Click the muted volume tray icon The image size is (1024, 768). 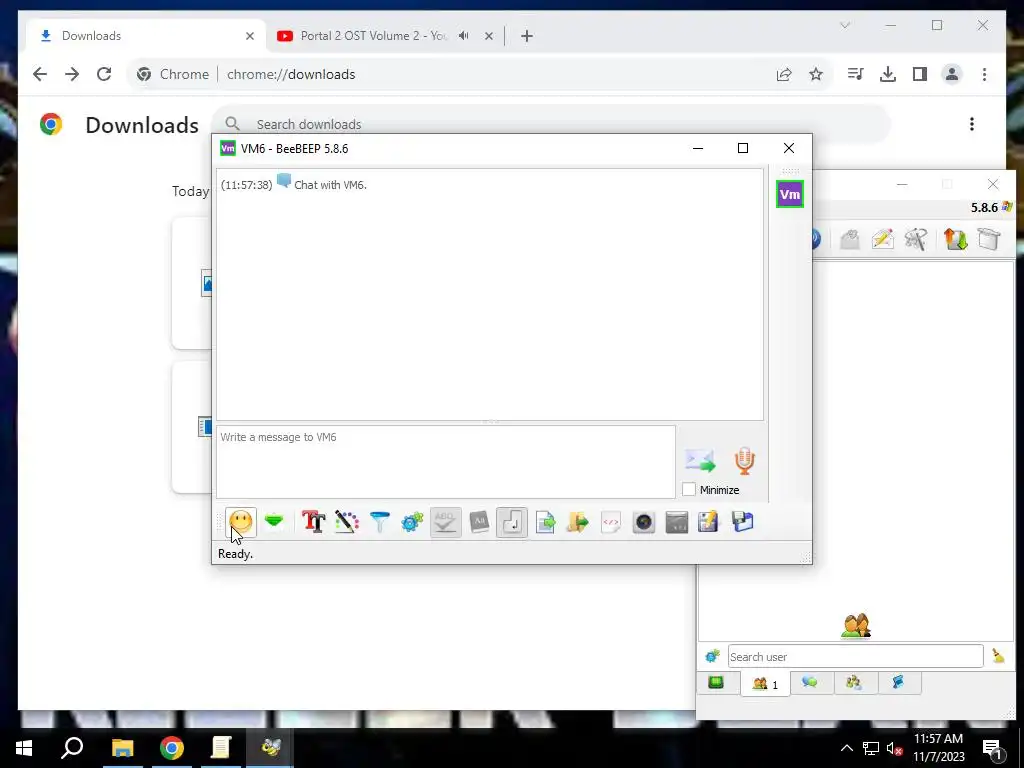tap(894, 748)
